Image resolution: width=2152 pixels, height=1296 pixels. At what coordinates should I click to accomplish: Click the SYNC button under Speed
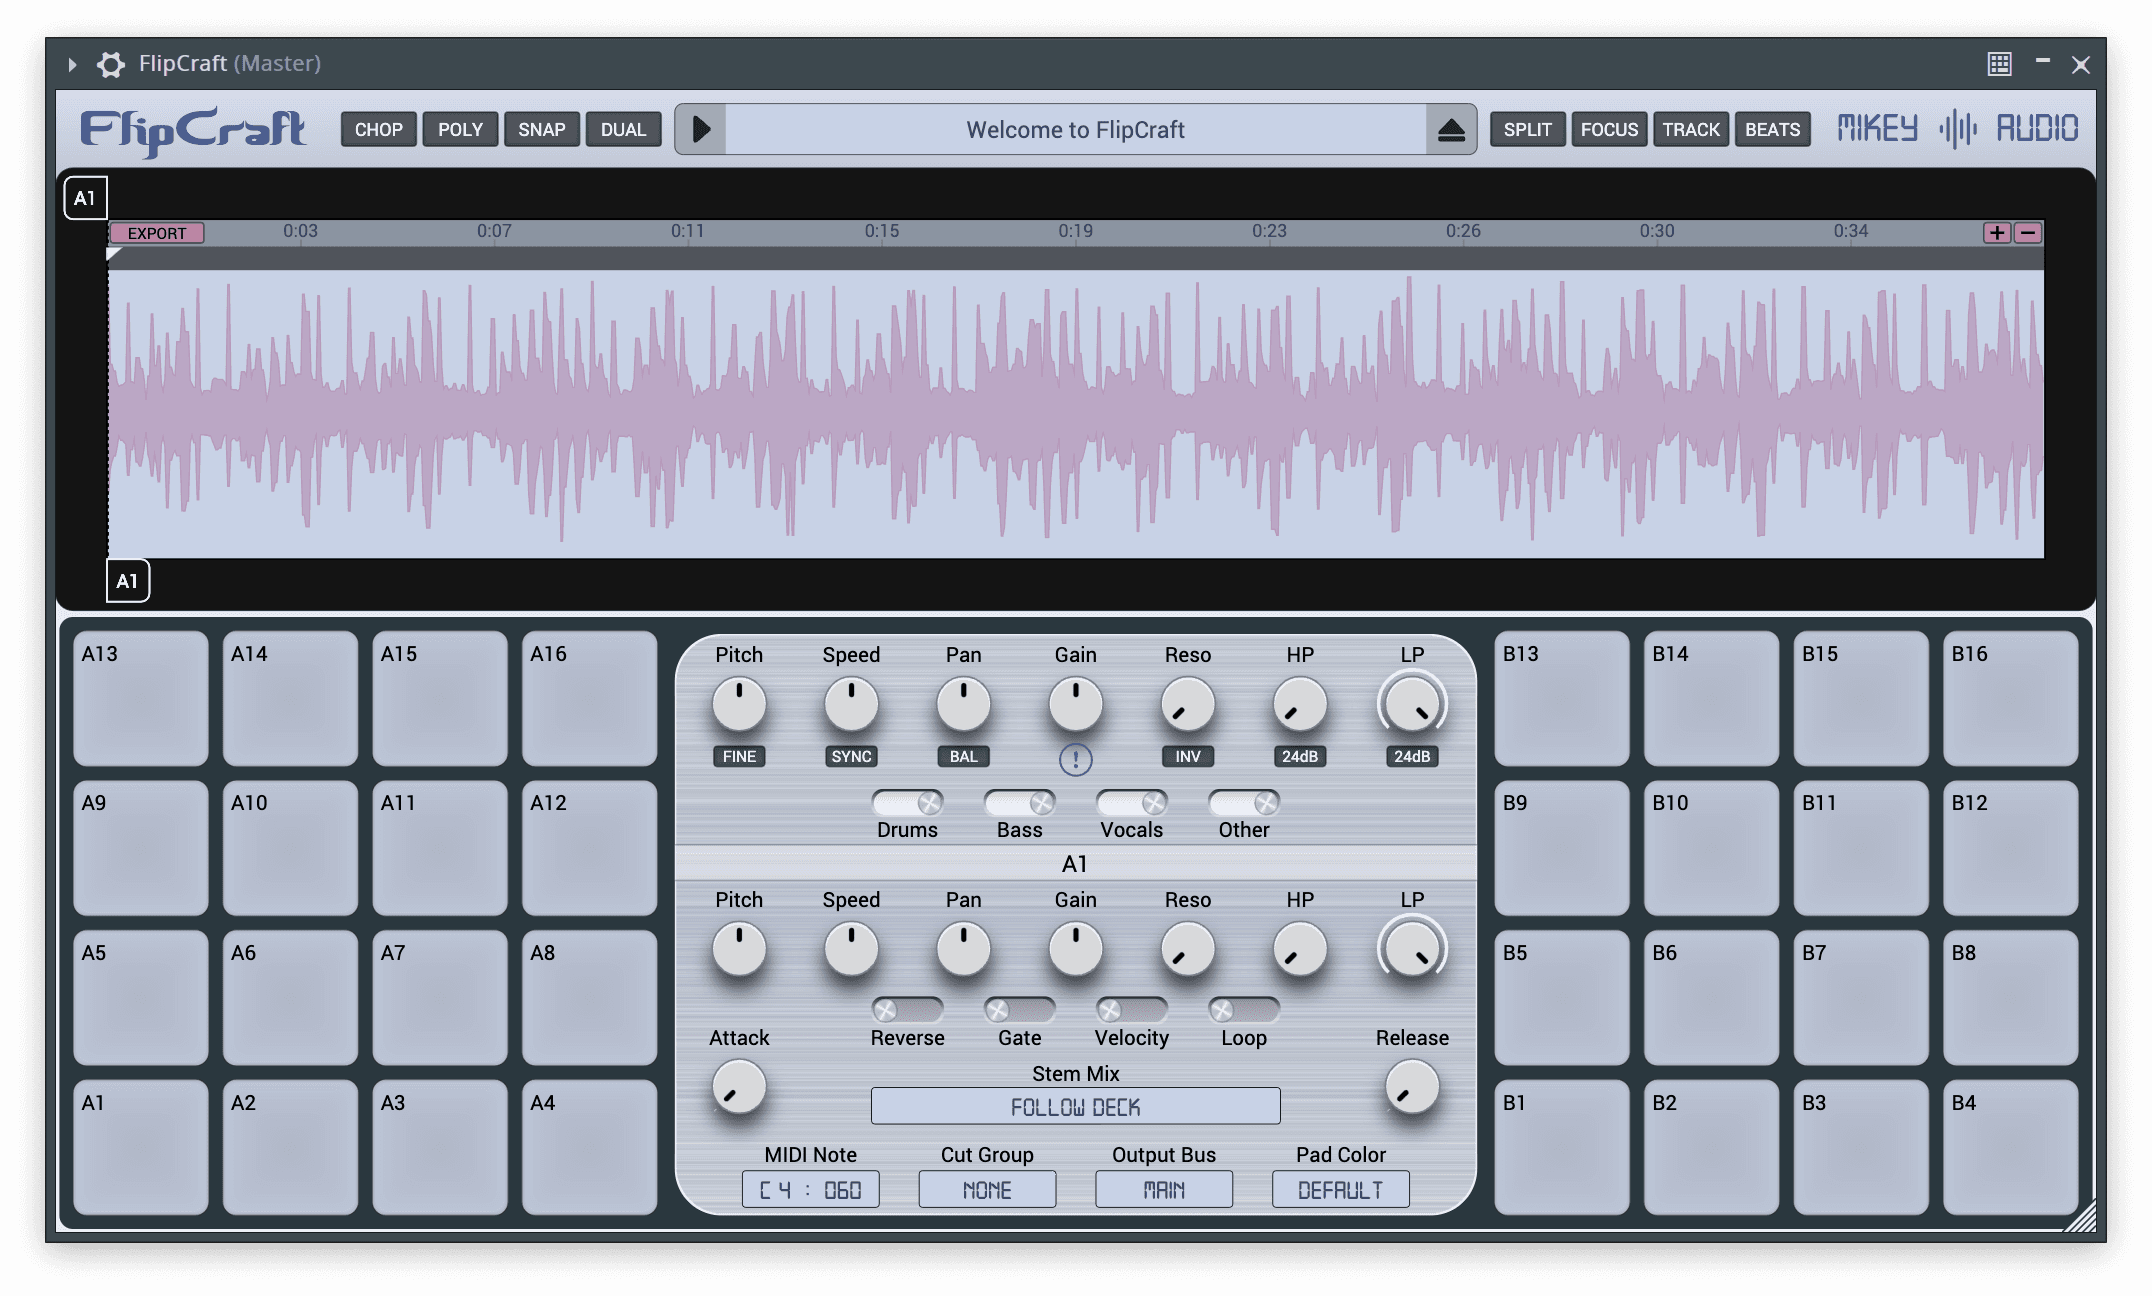[851, 756]
